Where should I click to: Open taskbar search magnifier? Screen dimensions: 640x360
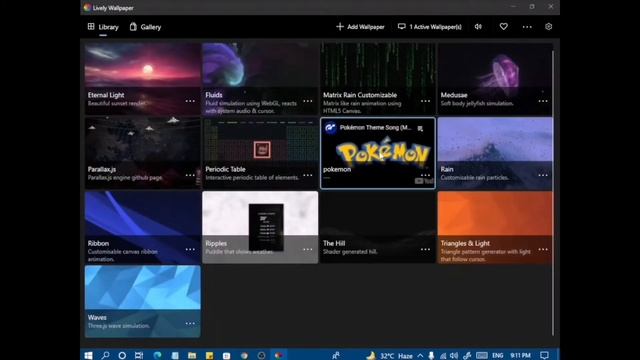pos(105,356)
